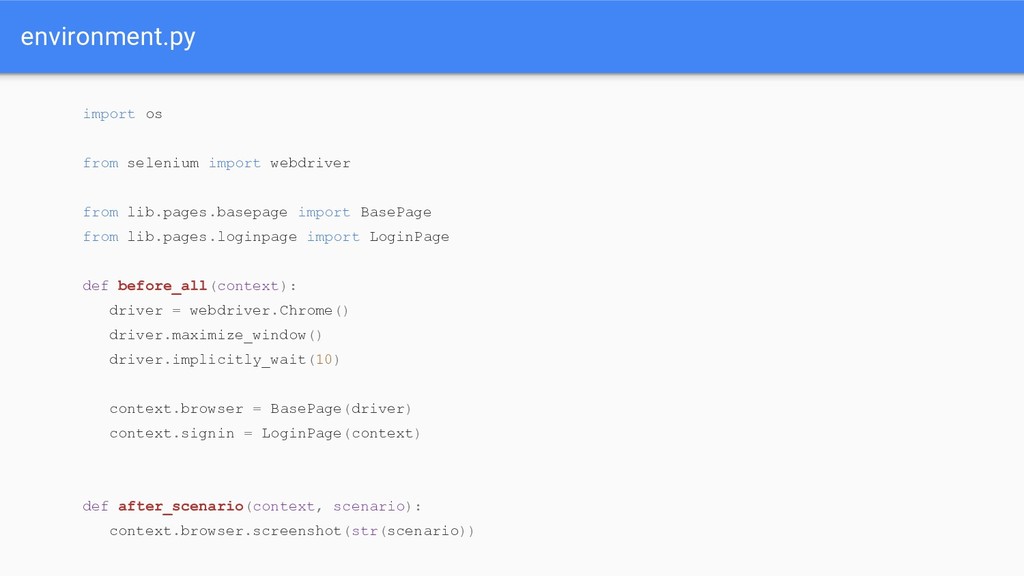Click 'LoginPage' in the loginpage import line
Screen dimensions: 1024x576
coord(409,237)
